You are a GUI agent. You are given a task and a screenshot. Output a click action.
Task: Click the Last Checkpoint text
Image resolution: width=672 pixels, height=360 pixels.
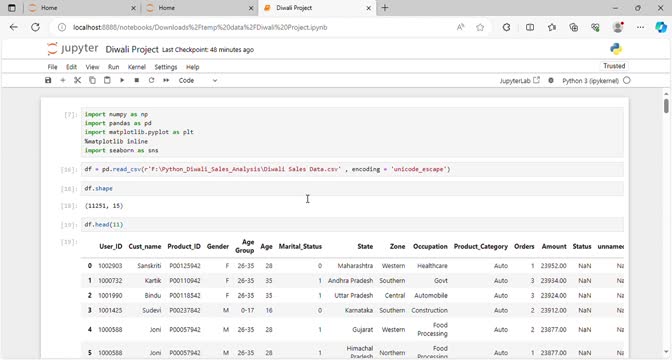(208, 50)
